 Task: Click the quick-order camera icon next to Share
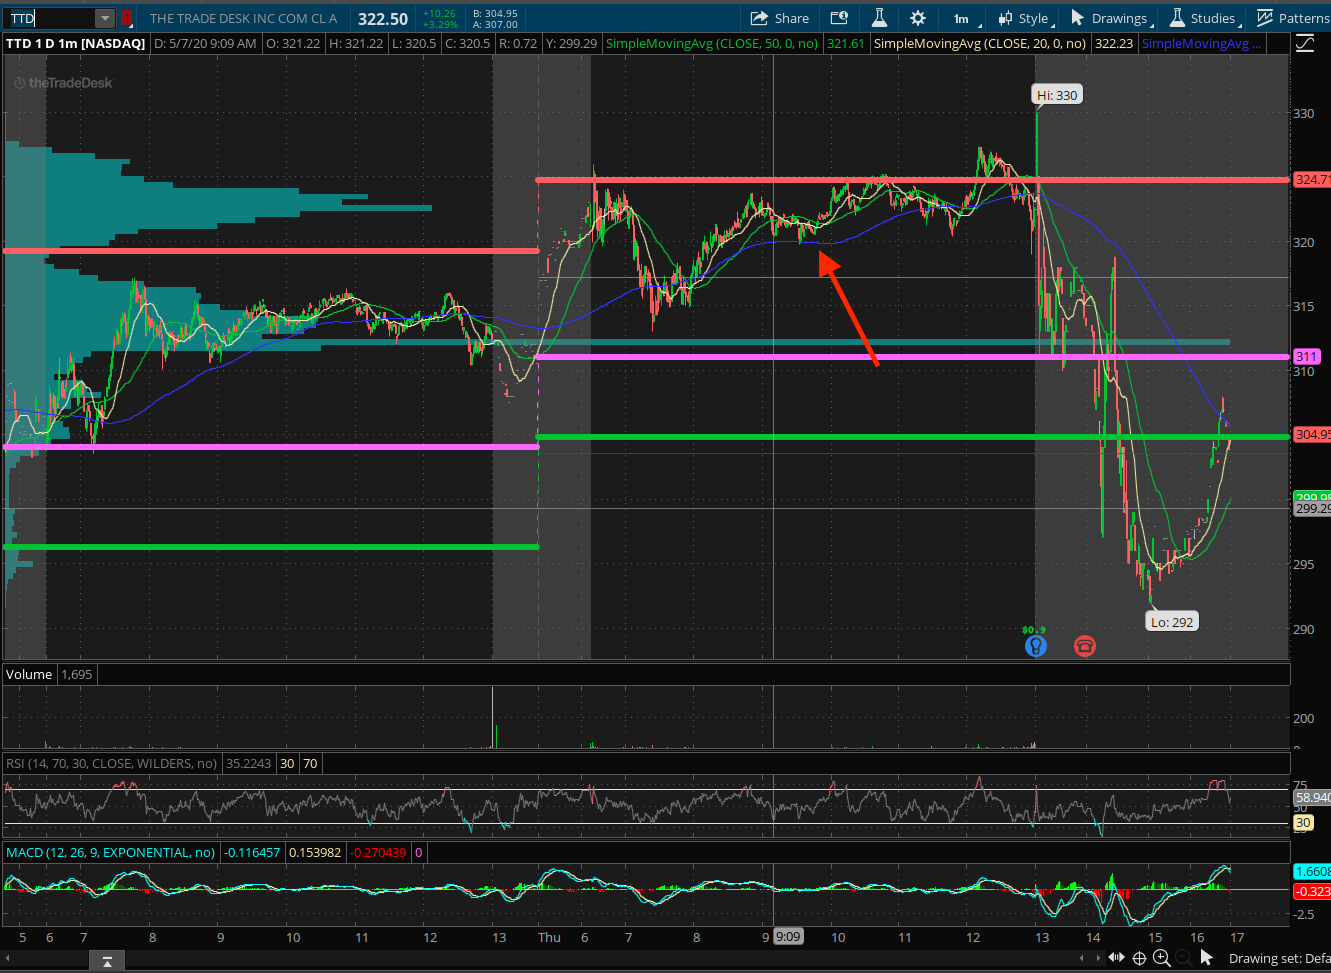[839, 18]
